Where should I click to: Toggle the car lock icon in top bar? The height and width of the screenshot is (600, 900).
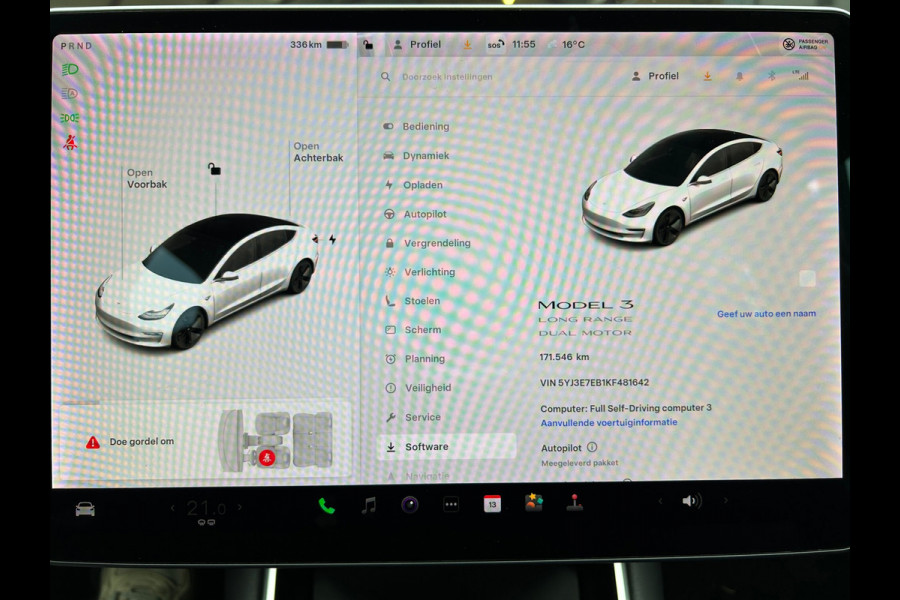pyautogui.click(x=368, y=45)
